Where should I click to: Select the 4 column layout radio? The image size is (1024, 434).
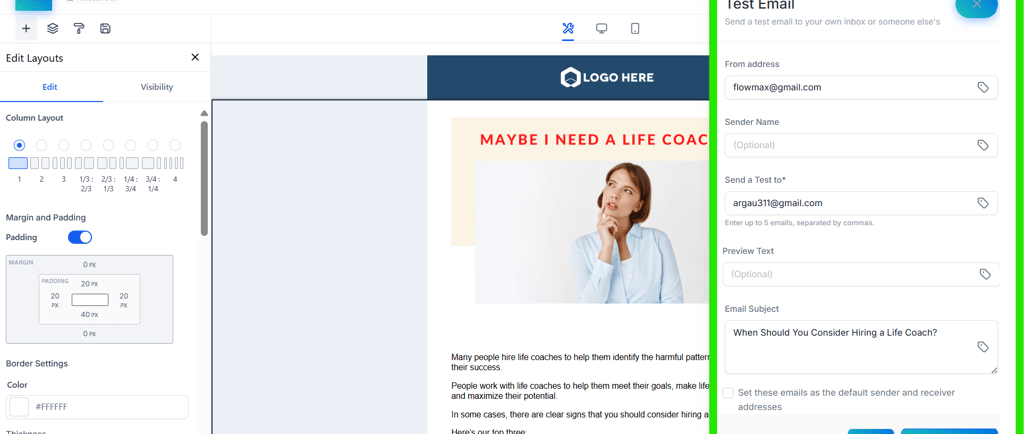[x=175, y=145]
